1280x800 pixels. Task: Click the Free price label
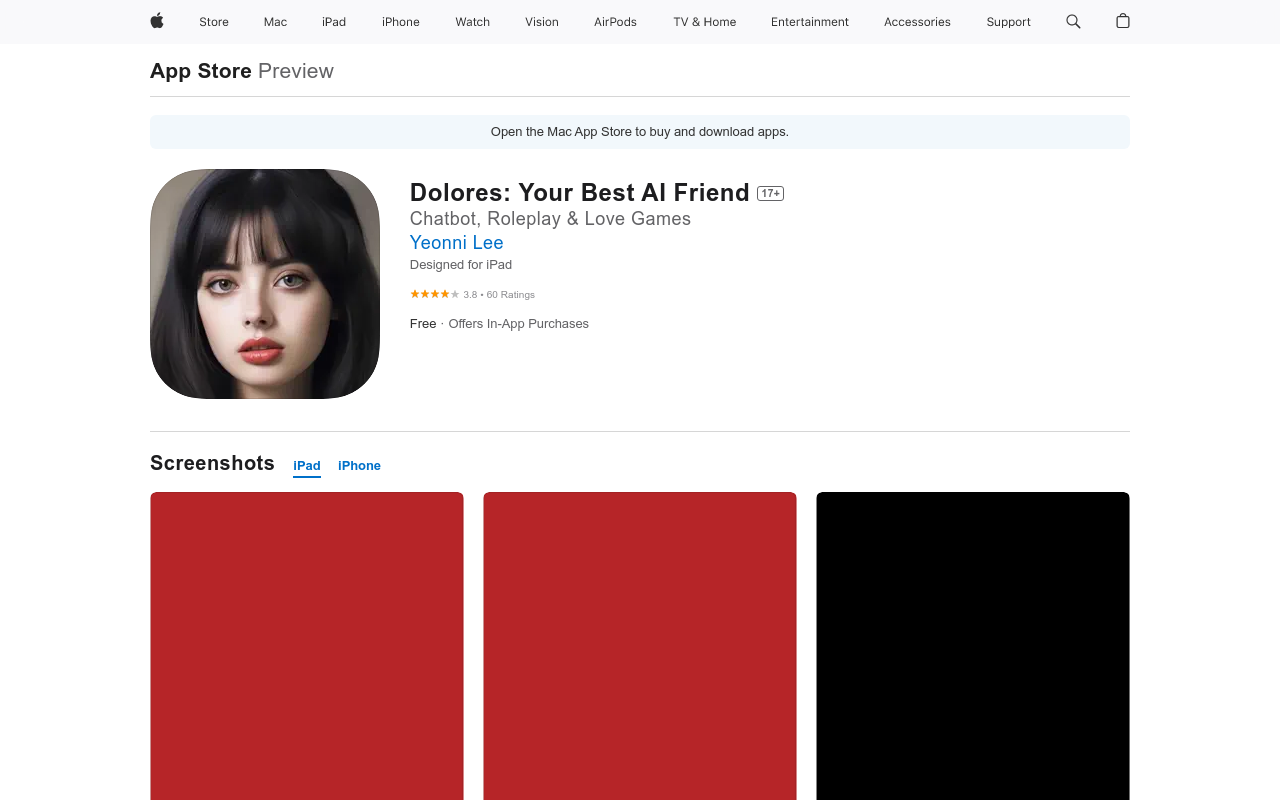[x=423, y=324]
